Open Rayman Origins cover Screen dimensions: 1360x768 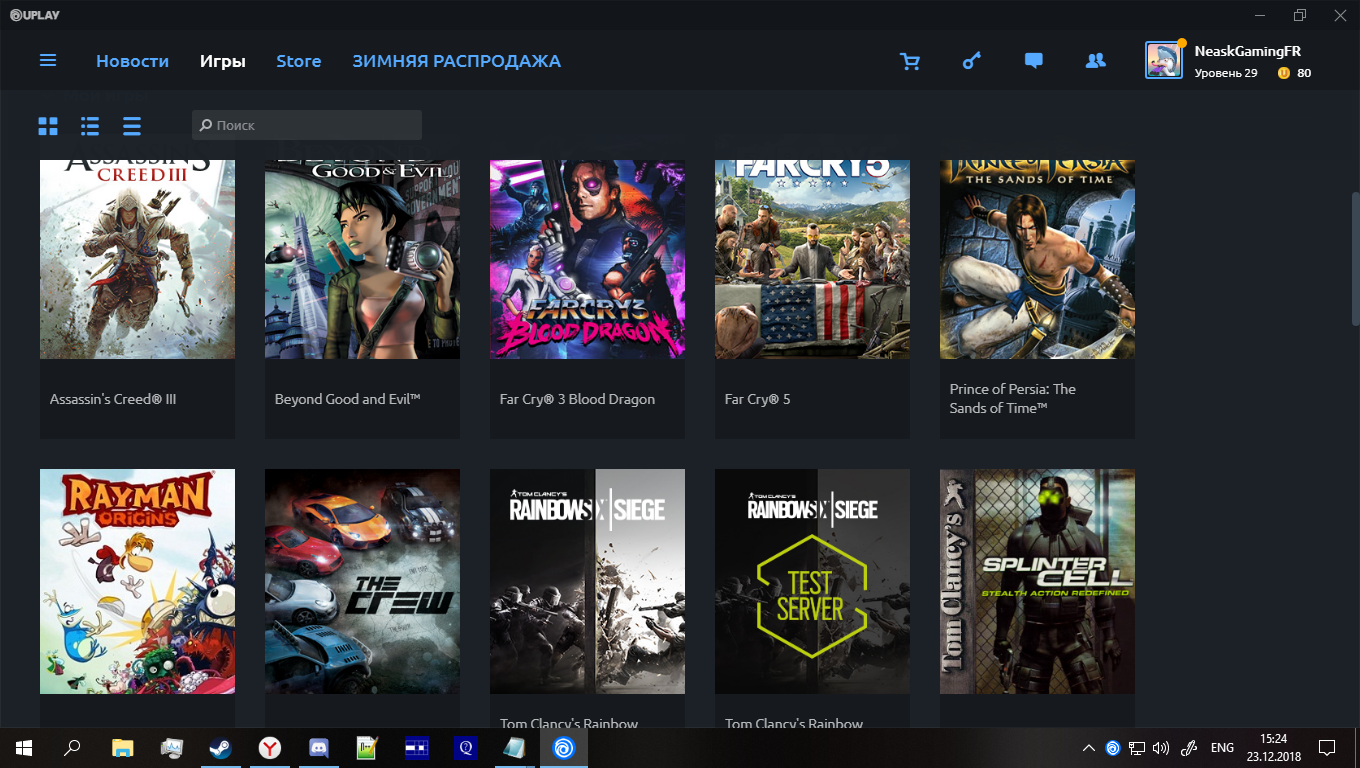click(x=137, y=581)
